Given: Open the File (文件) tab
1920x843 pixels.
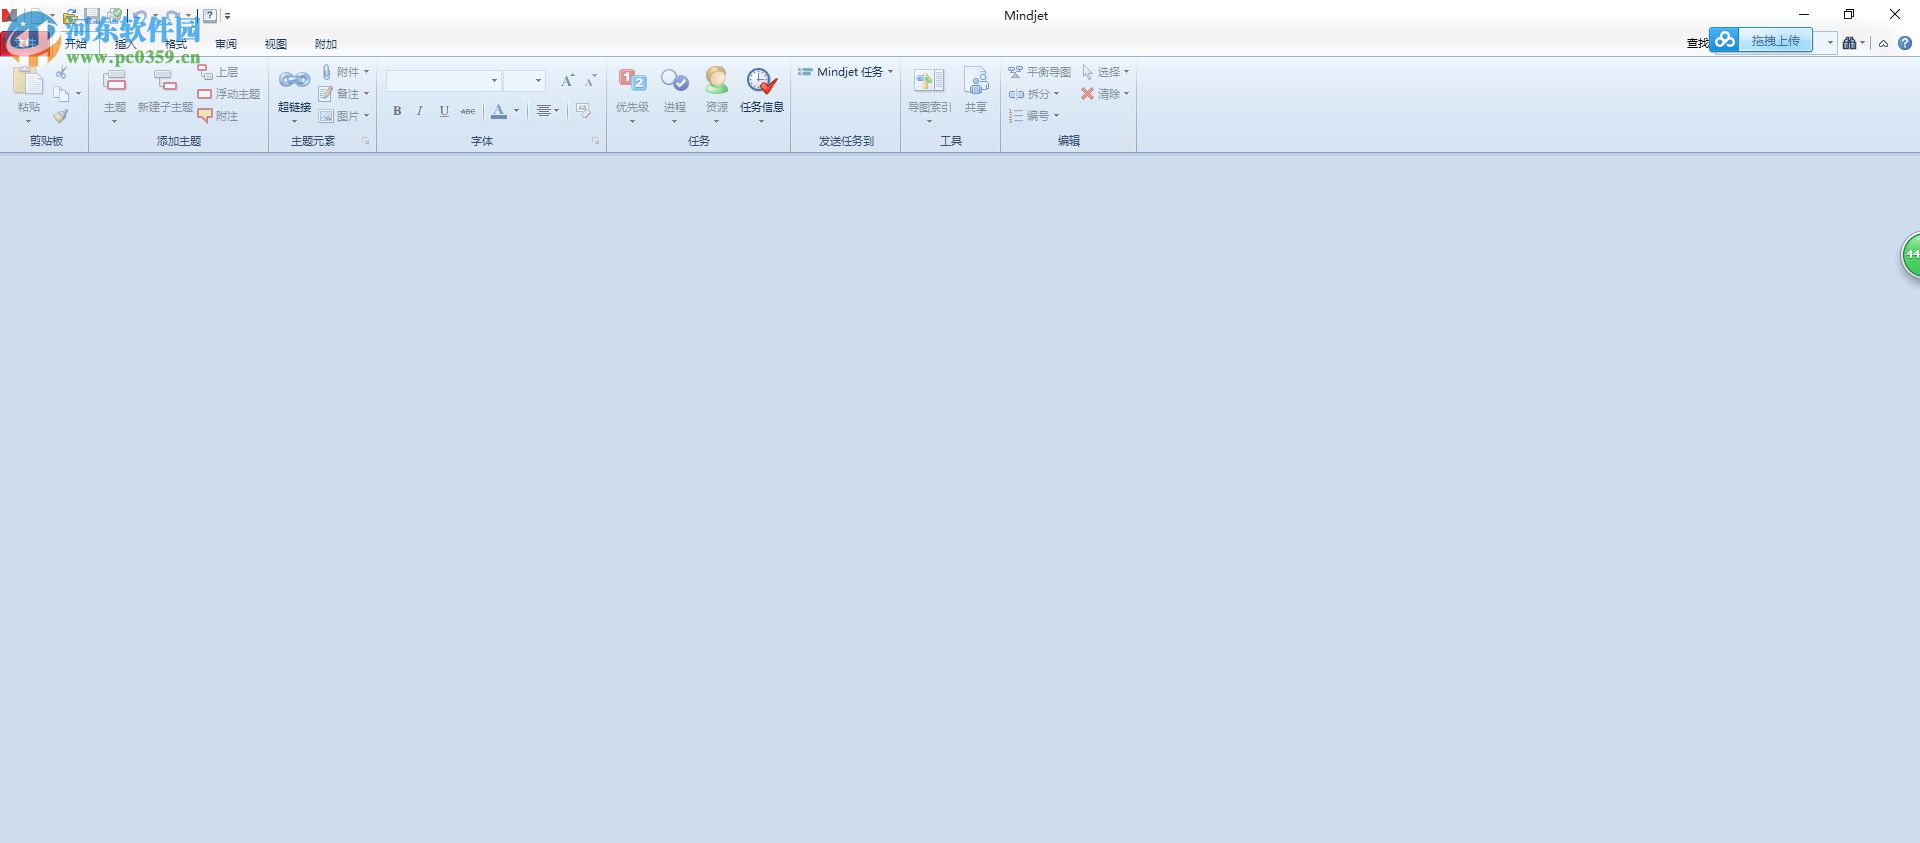Looking at the screenshot, I should 25,43.
